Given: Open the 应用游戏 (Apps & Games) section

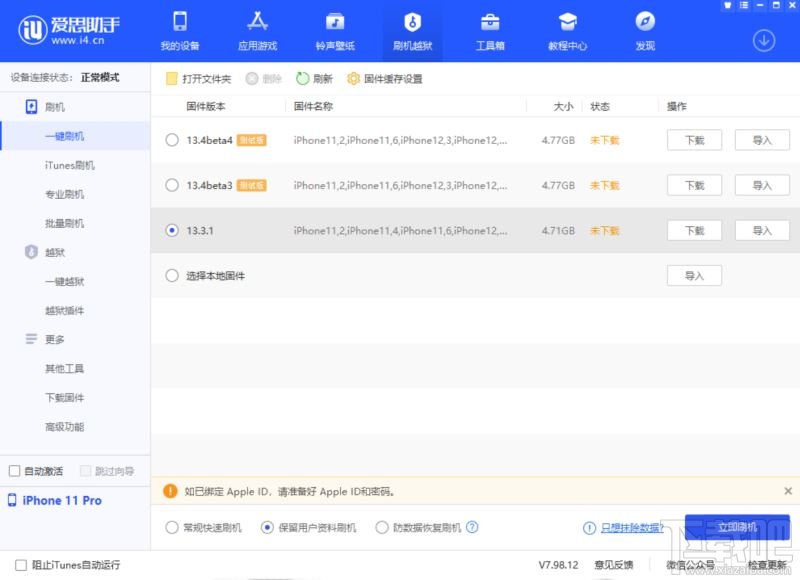Looking at the screenshot, I should pyautogui.click(x=258, y=30).
